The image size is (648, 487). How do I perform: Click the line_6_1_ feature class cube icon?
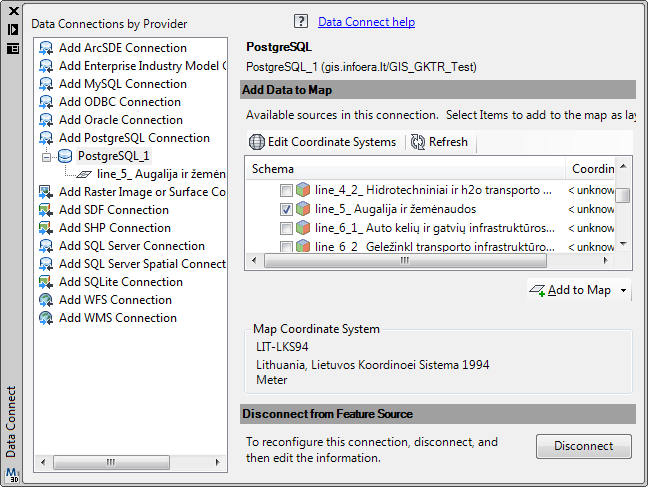(x=303, y=228)
